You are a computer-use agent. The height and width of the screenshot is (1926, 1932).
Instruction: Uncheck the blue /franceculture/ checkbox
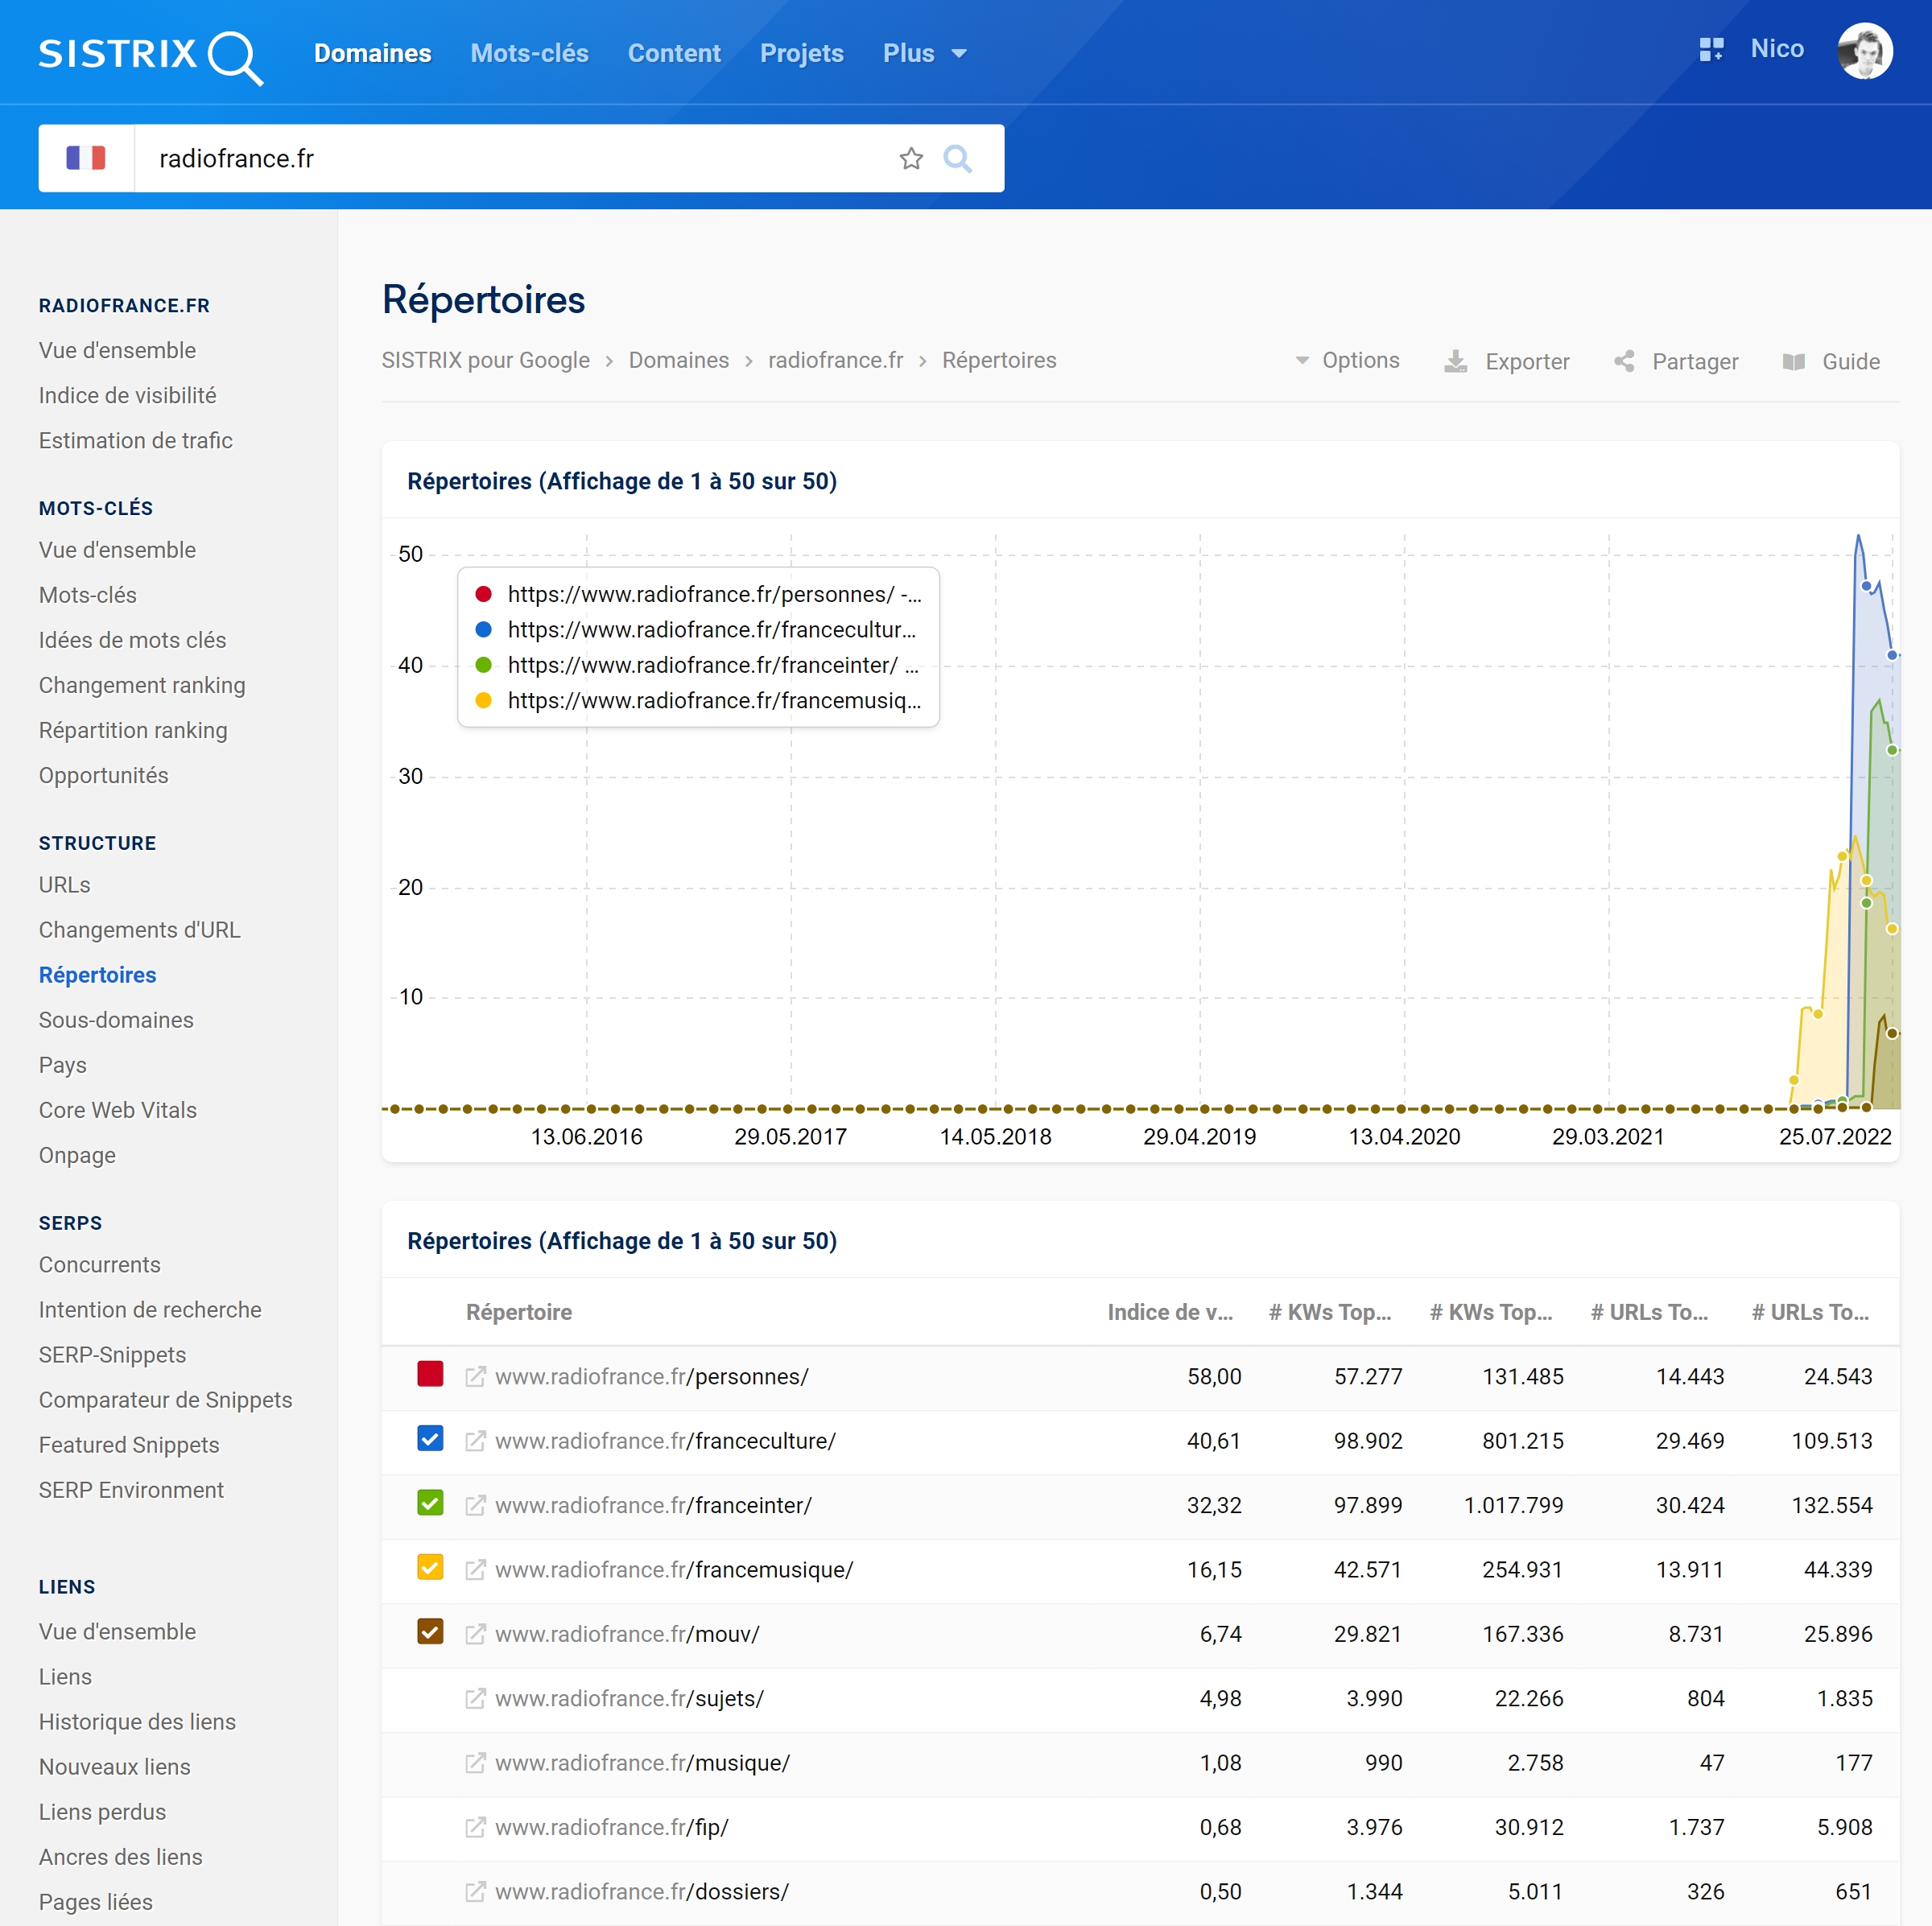click(430, 1439)
